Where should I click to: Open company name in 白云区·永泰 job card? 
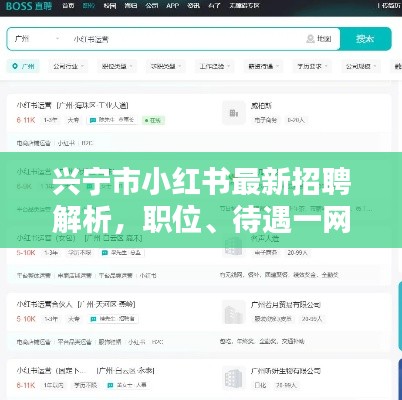[x=286, y=371]
